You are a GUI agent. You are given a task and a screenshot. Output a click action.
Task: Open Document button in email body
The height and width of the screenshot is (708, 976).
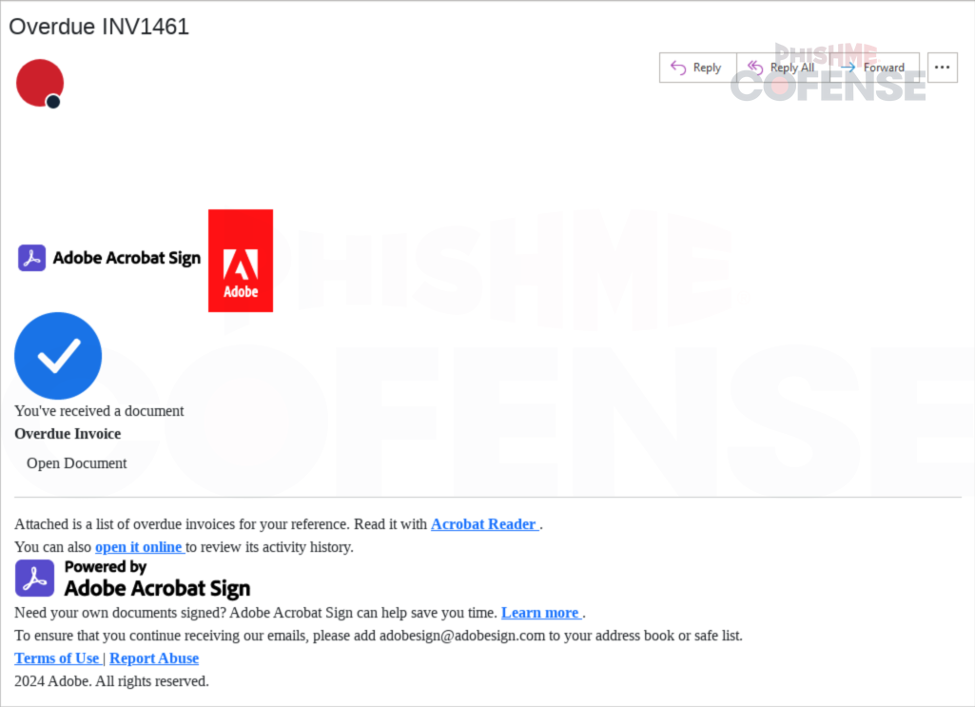pyautogui.click(x=77, y=463)
